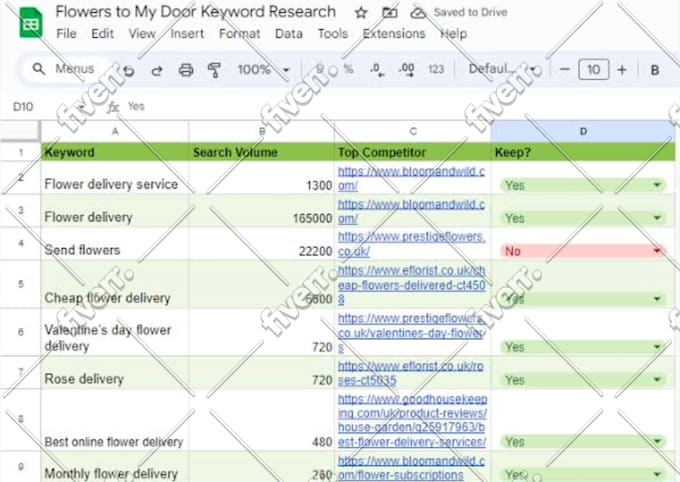The height and width of the screenshot is (482, 680).
Task: Open eflorist roses link for Rose delivery
Action: tap(410, 373)
